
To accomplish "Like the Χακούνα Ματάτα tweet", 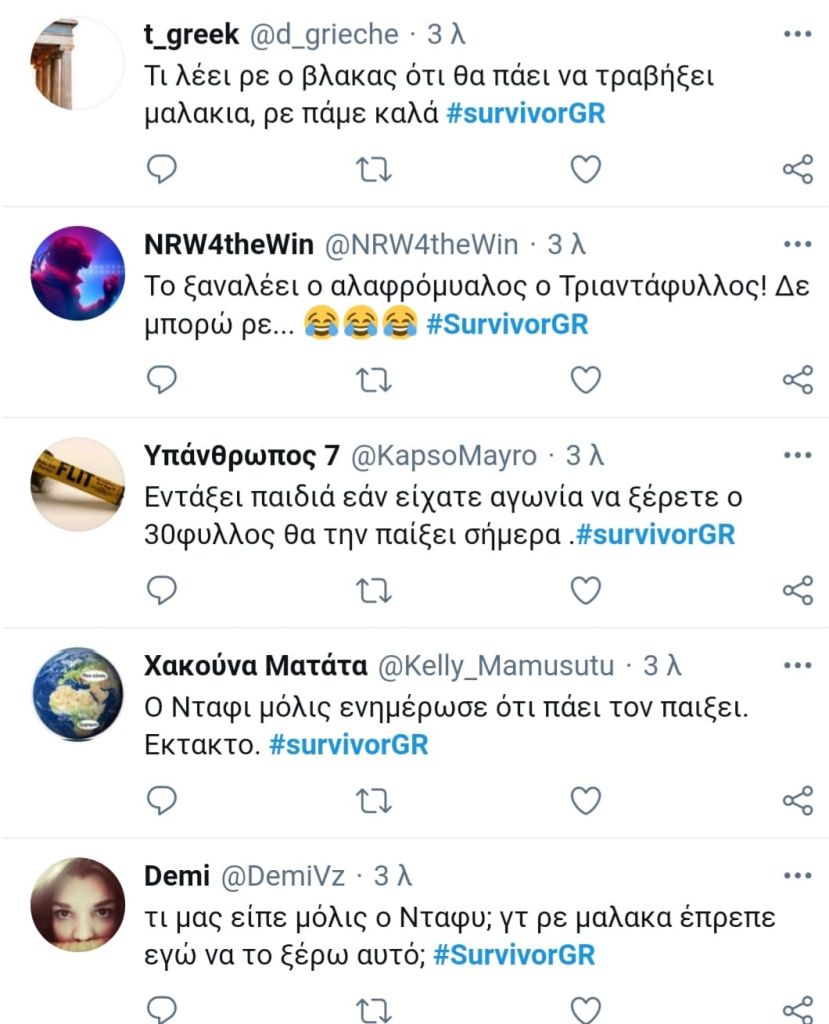I will [x=585, y=801].
